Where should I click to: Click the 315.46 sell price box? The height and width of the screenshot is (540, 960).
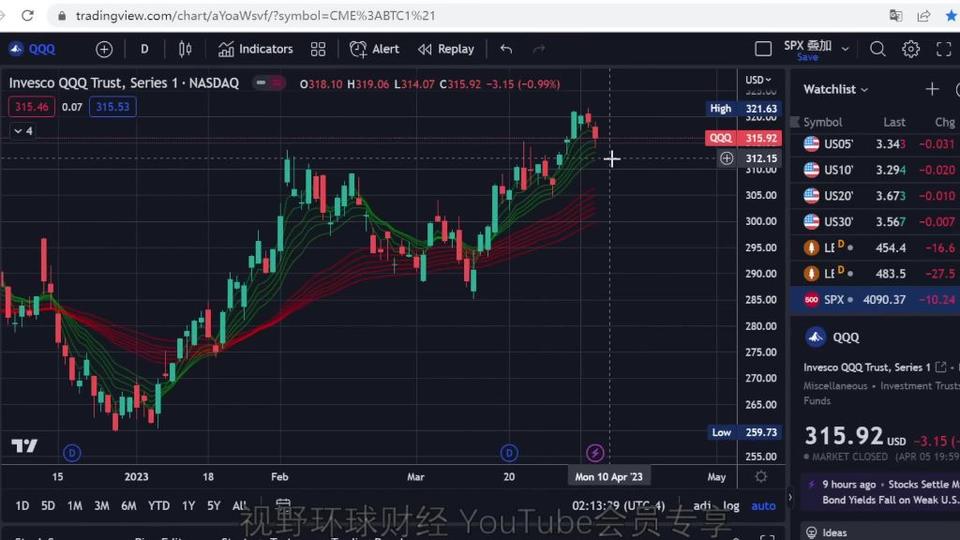(x=32, y=107)
